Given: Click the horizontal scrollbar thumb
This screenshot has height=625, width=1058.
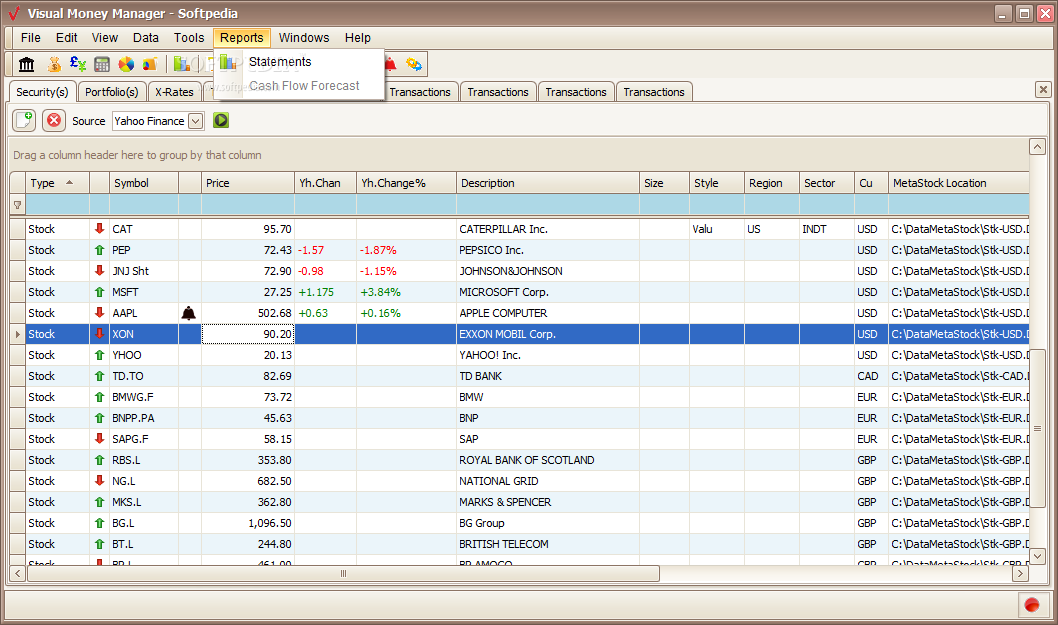Looking at the screenshot, I should pos(343,573).
